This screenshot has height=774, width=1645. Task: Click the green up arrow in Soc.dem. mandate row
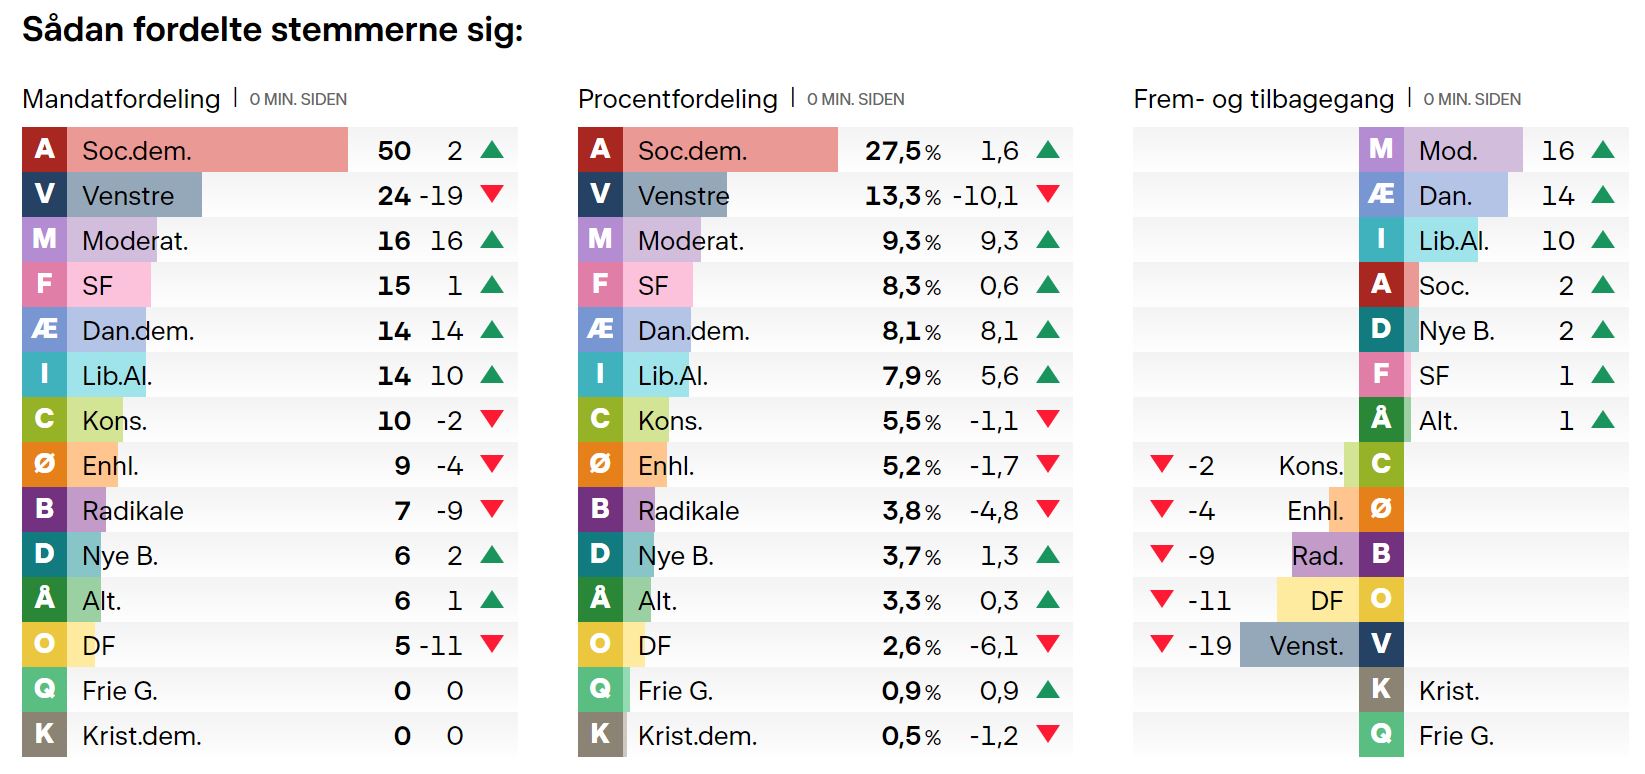click(x=491, y=150)
